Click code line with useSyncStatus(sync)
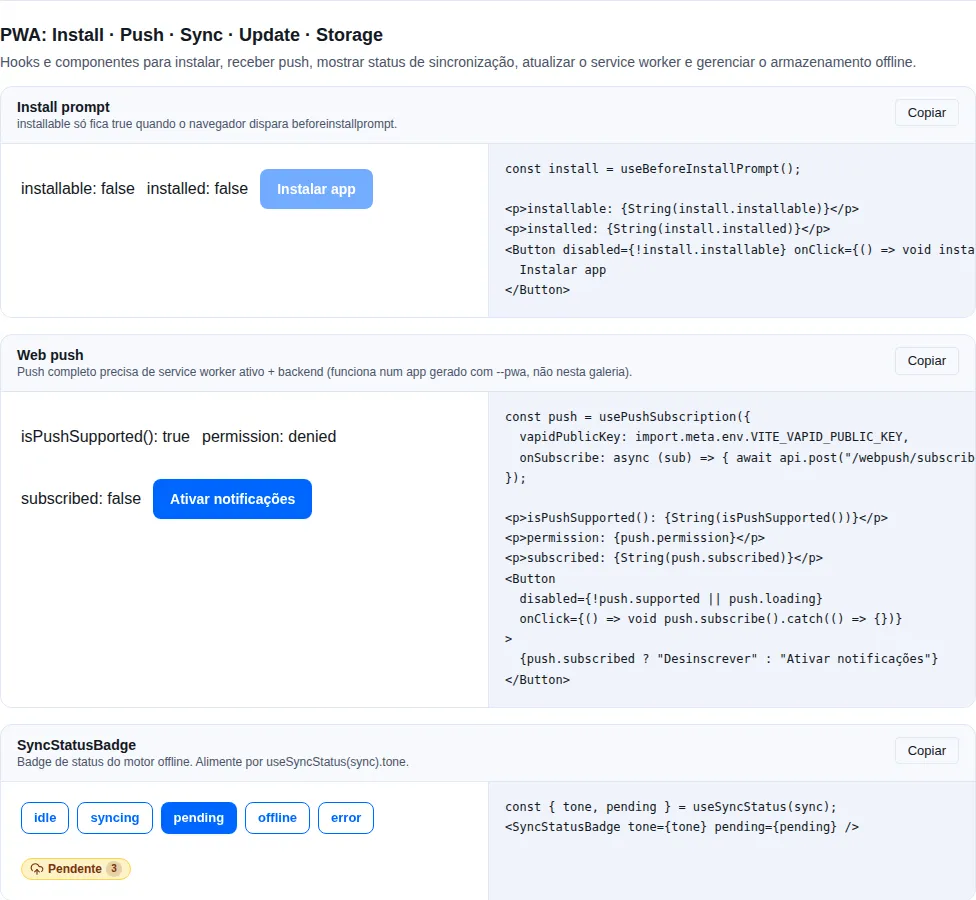This screenshot has width=976, height=900. pyautogui.click(x=670, y=807)
